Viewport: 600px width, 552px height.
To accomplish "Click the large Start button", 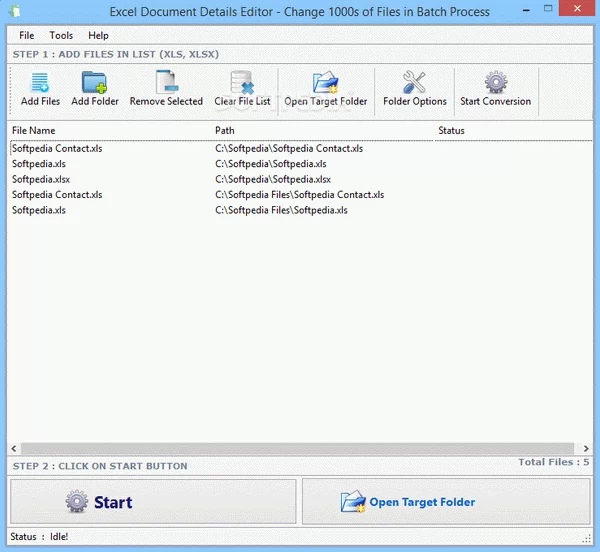I will [153, 502].
